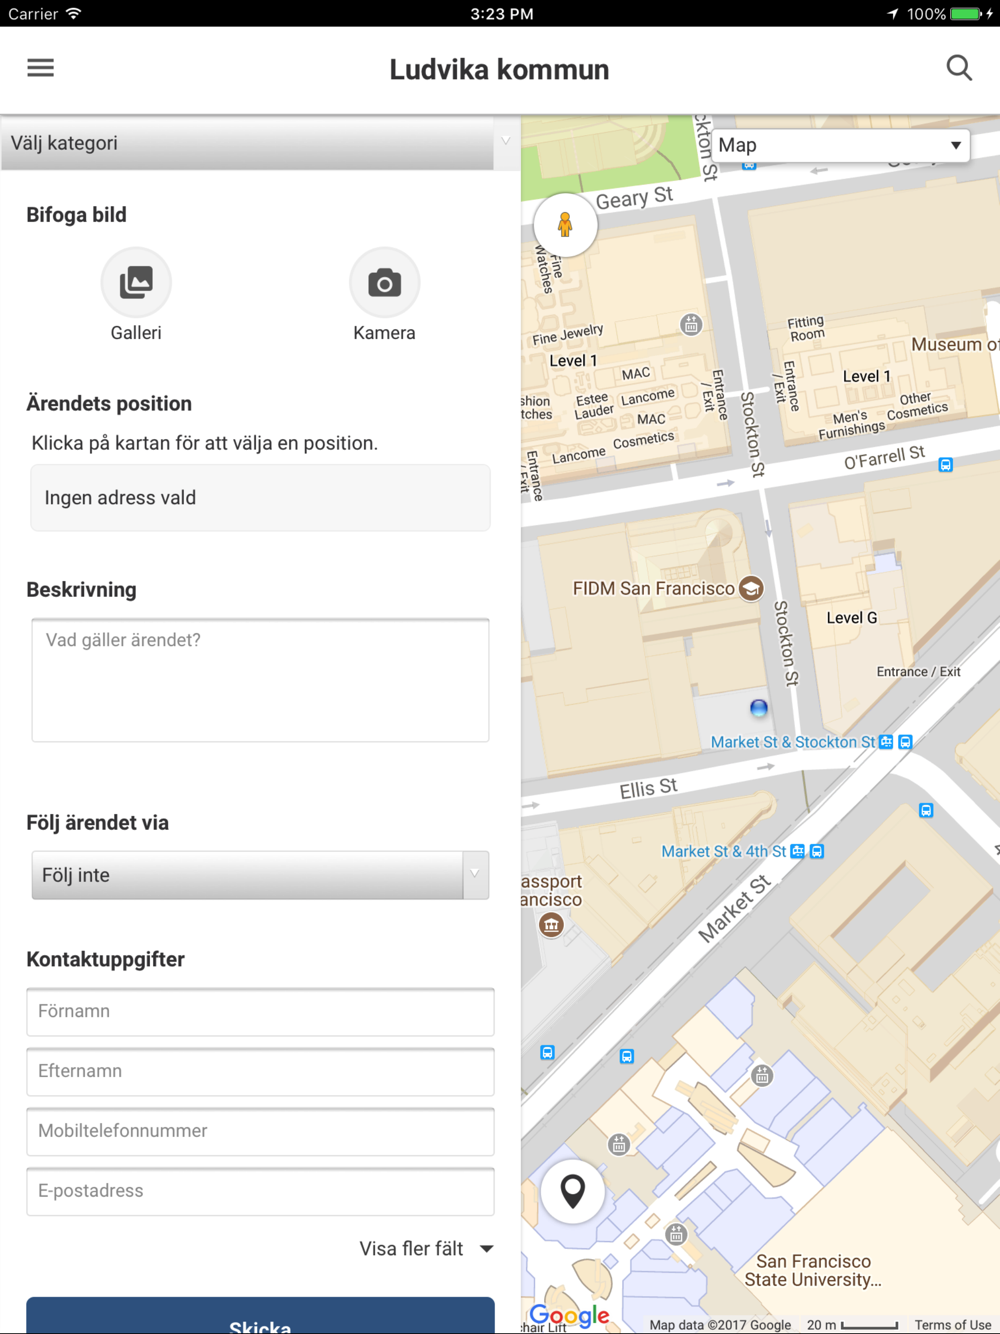Open the Google logo link
Image resolution: width=1000 pixels, height=1334 pixels.
569,1315
